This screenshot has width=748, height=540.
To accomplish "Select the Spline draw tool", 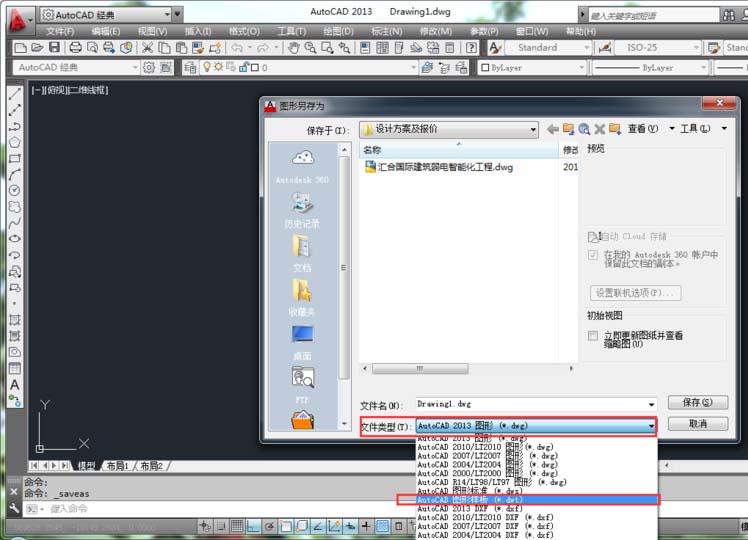I will [15, 223].
